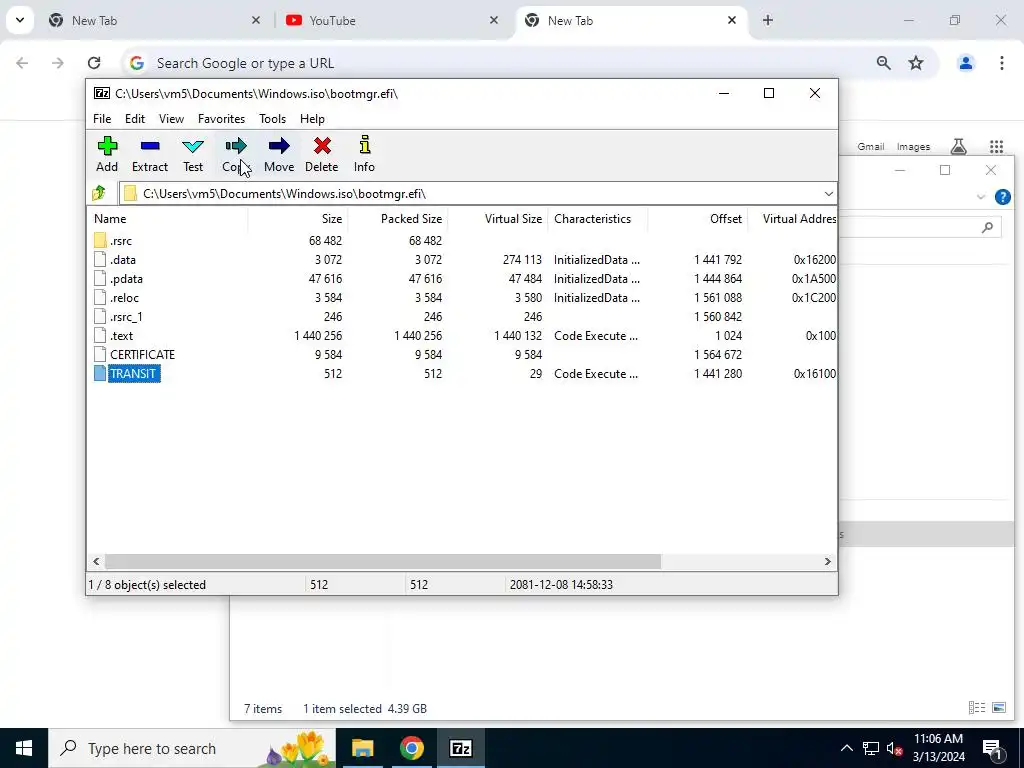This screenshot has height=768, width=1024.
Task: Expand the 7-Zip path history dropdown
Action: (829, 193)
